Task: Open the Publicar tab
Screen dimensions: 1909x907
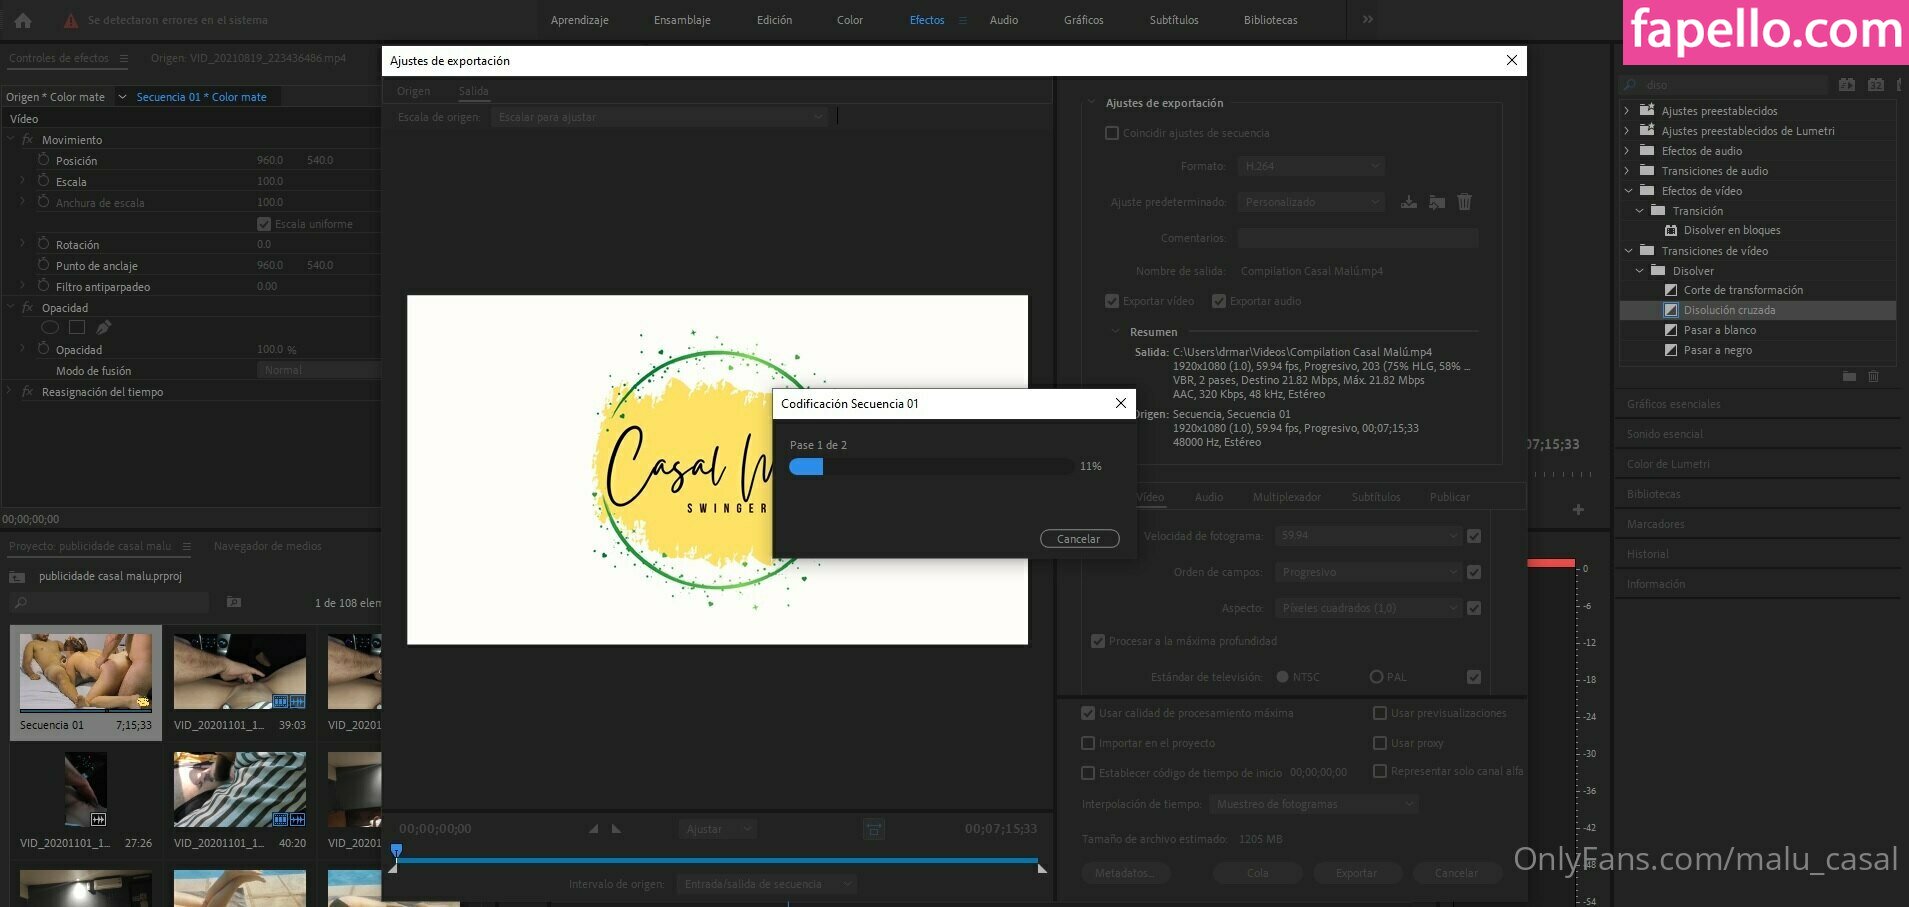Action: (1450, 497)
